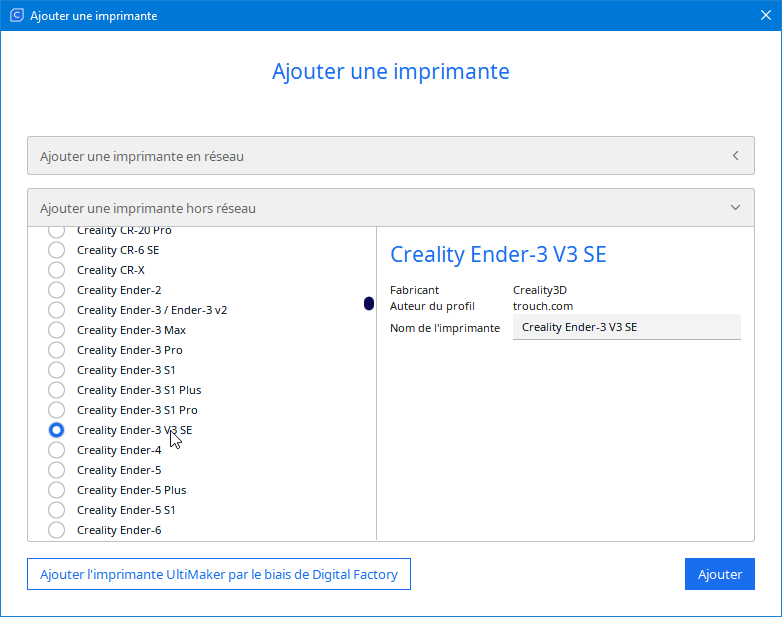Select the Creality Ender-5 Plus radio button
Screen dimensions: 782x617
point(56,490)
